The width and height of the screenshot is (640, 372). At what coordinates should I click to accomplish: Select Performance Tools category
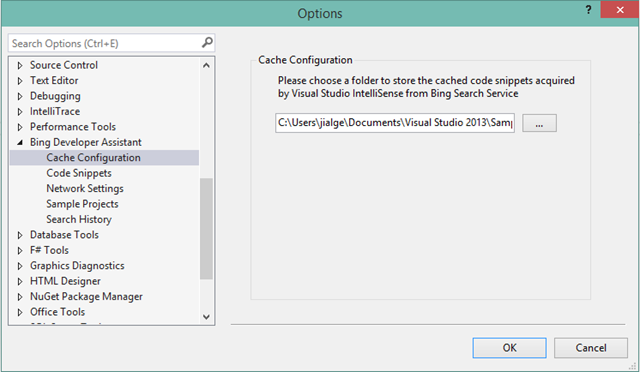73,127
